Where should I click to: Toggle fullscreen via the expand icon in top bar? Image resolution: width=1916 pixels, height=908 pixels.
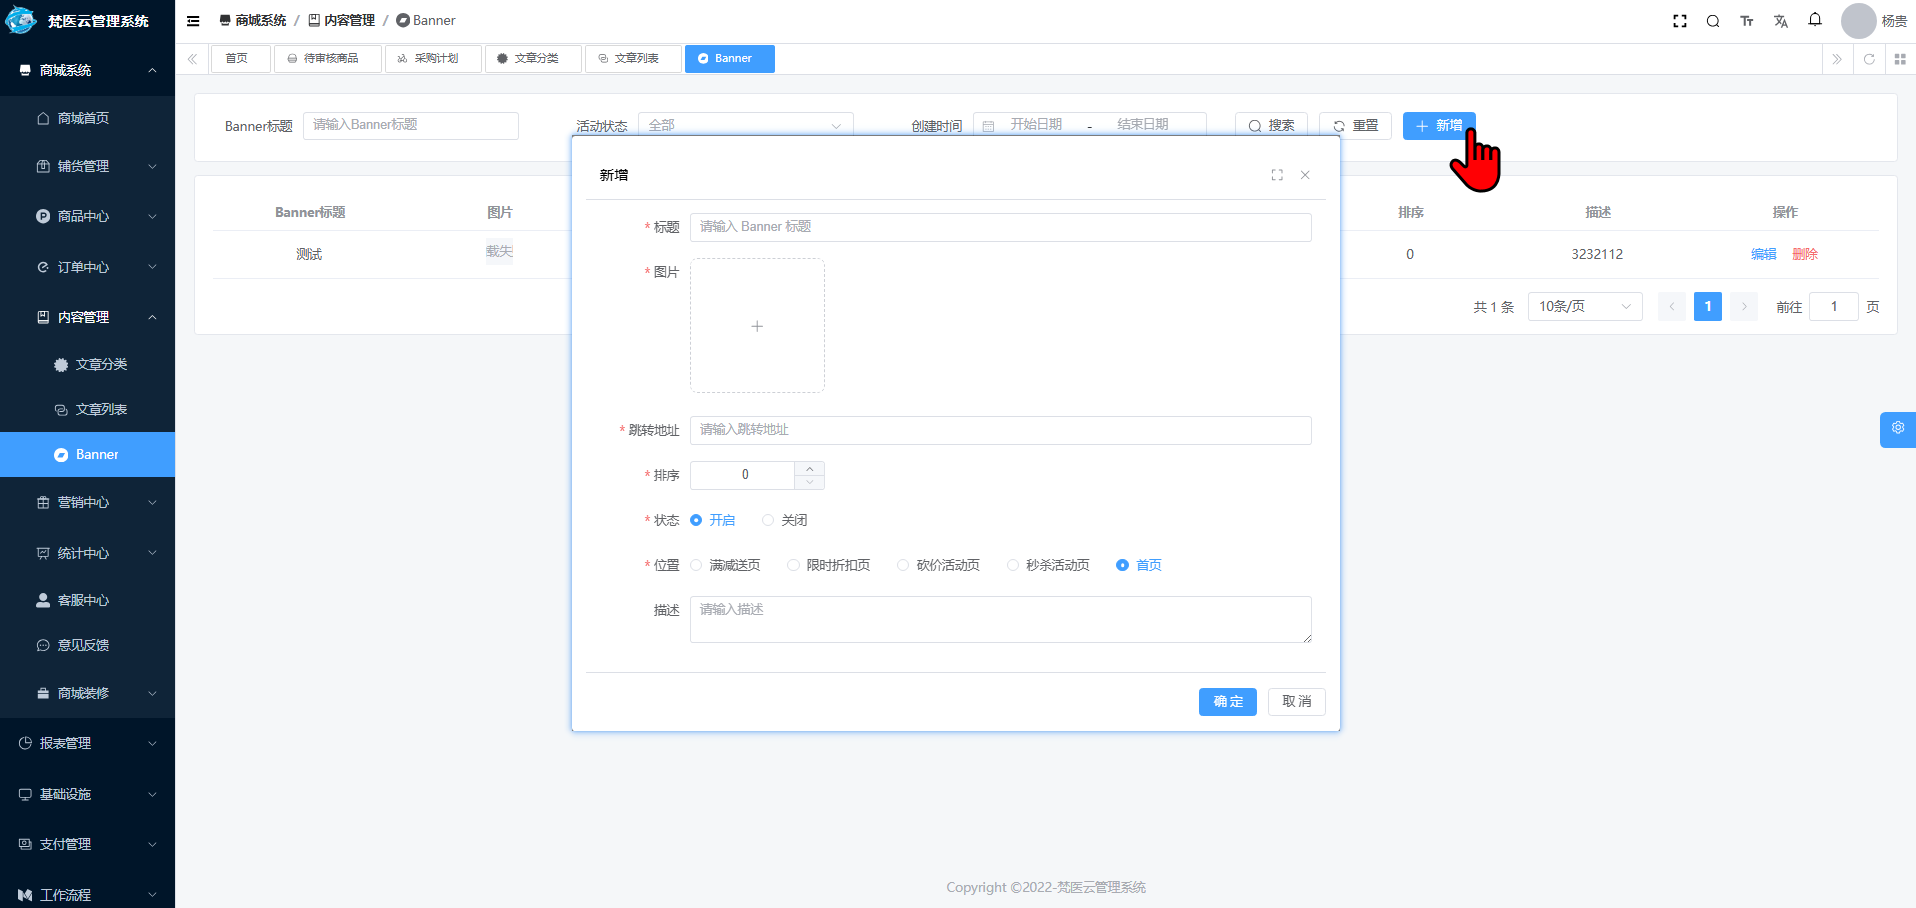click(x=1680, y=20)
